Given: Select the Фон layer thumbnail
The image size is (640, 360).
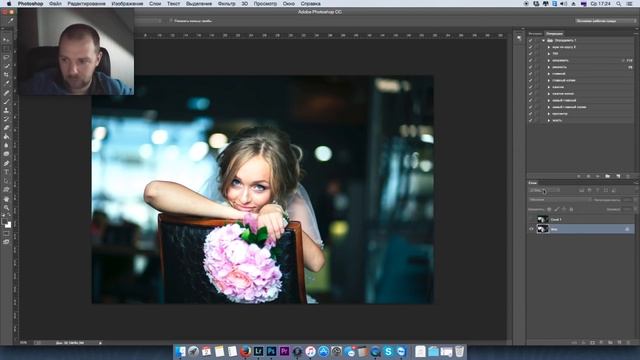Looking at the screenshot, I should [x=542, y=229].
